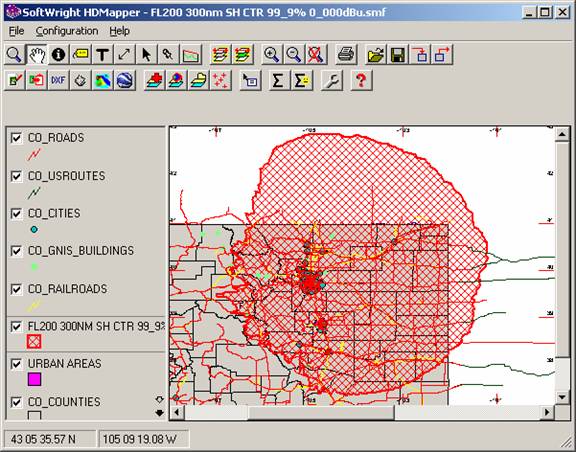Click the magenta URBAN AREAS swatch
The width and height of the screenshot is (576, 452).
click(x=34, y=379)
